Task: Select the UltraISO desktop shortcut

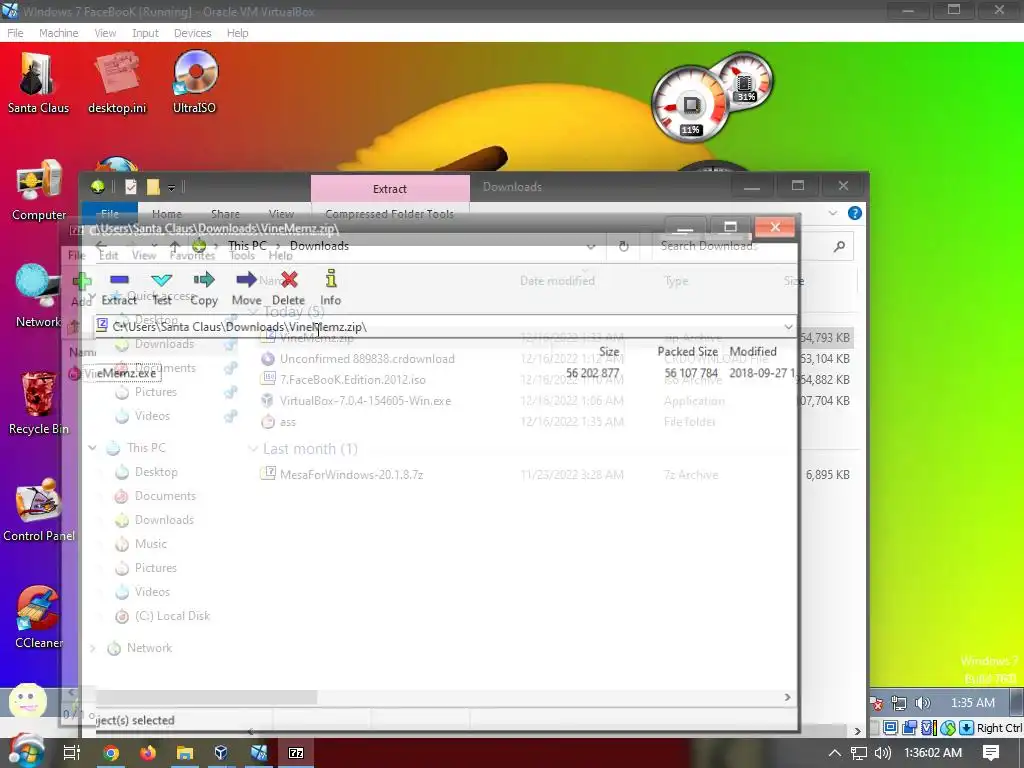Action: pos(195,83)
